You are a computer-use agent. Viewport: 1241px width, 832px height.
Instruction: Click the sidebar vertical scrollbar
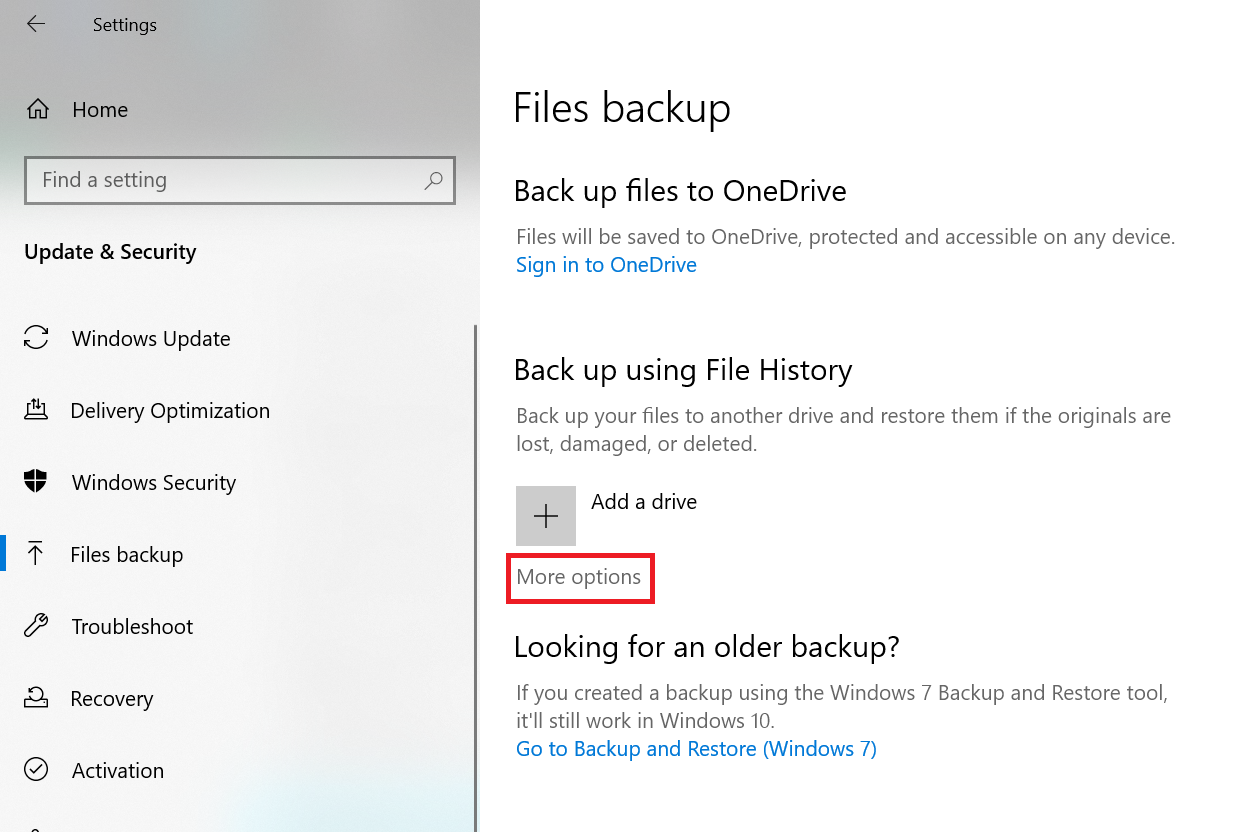point(475,576)
